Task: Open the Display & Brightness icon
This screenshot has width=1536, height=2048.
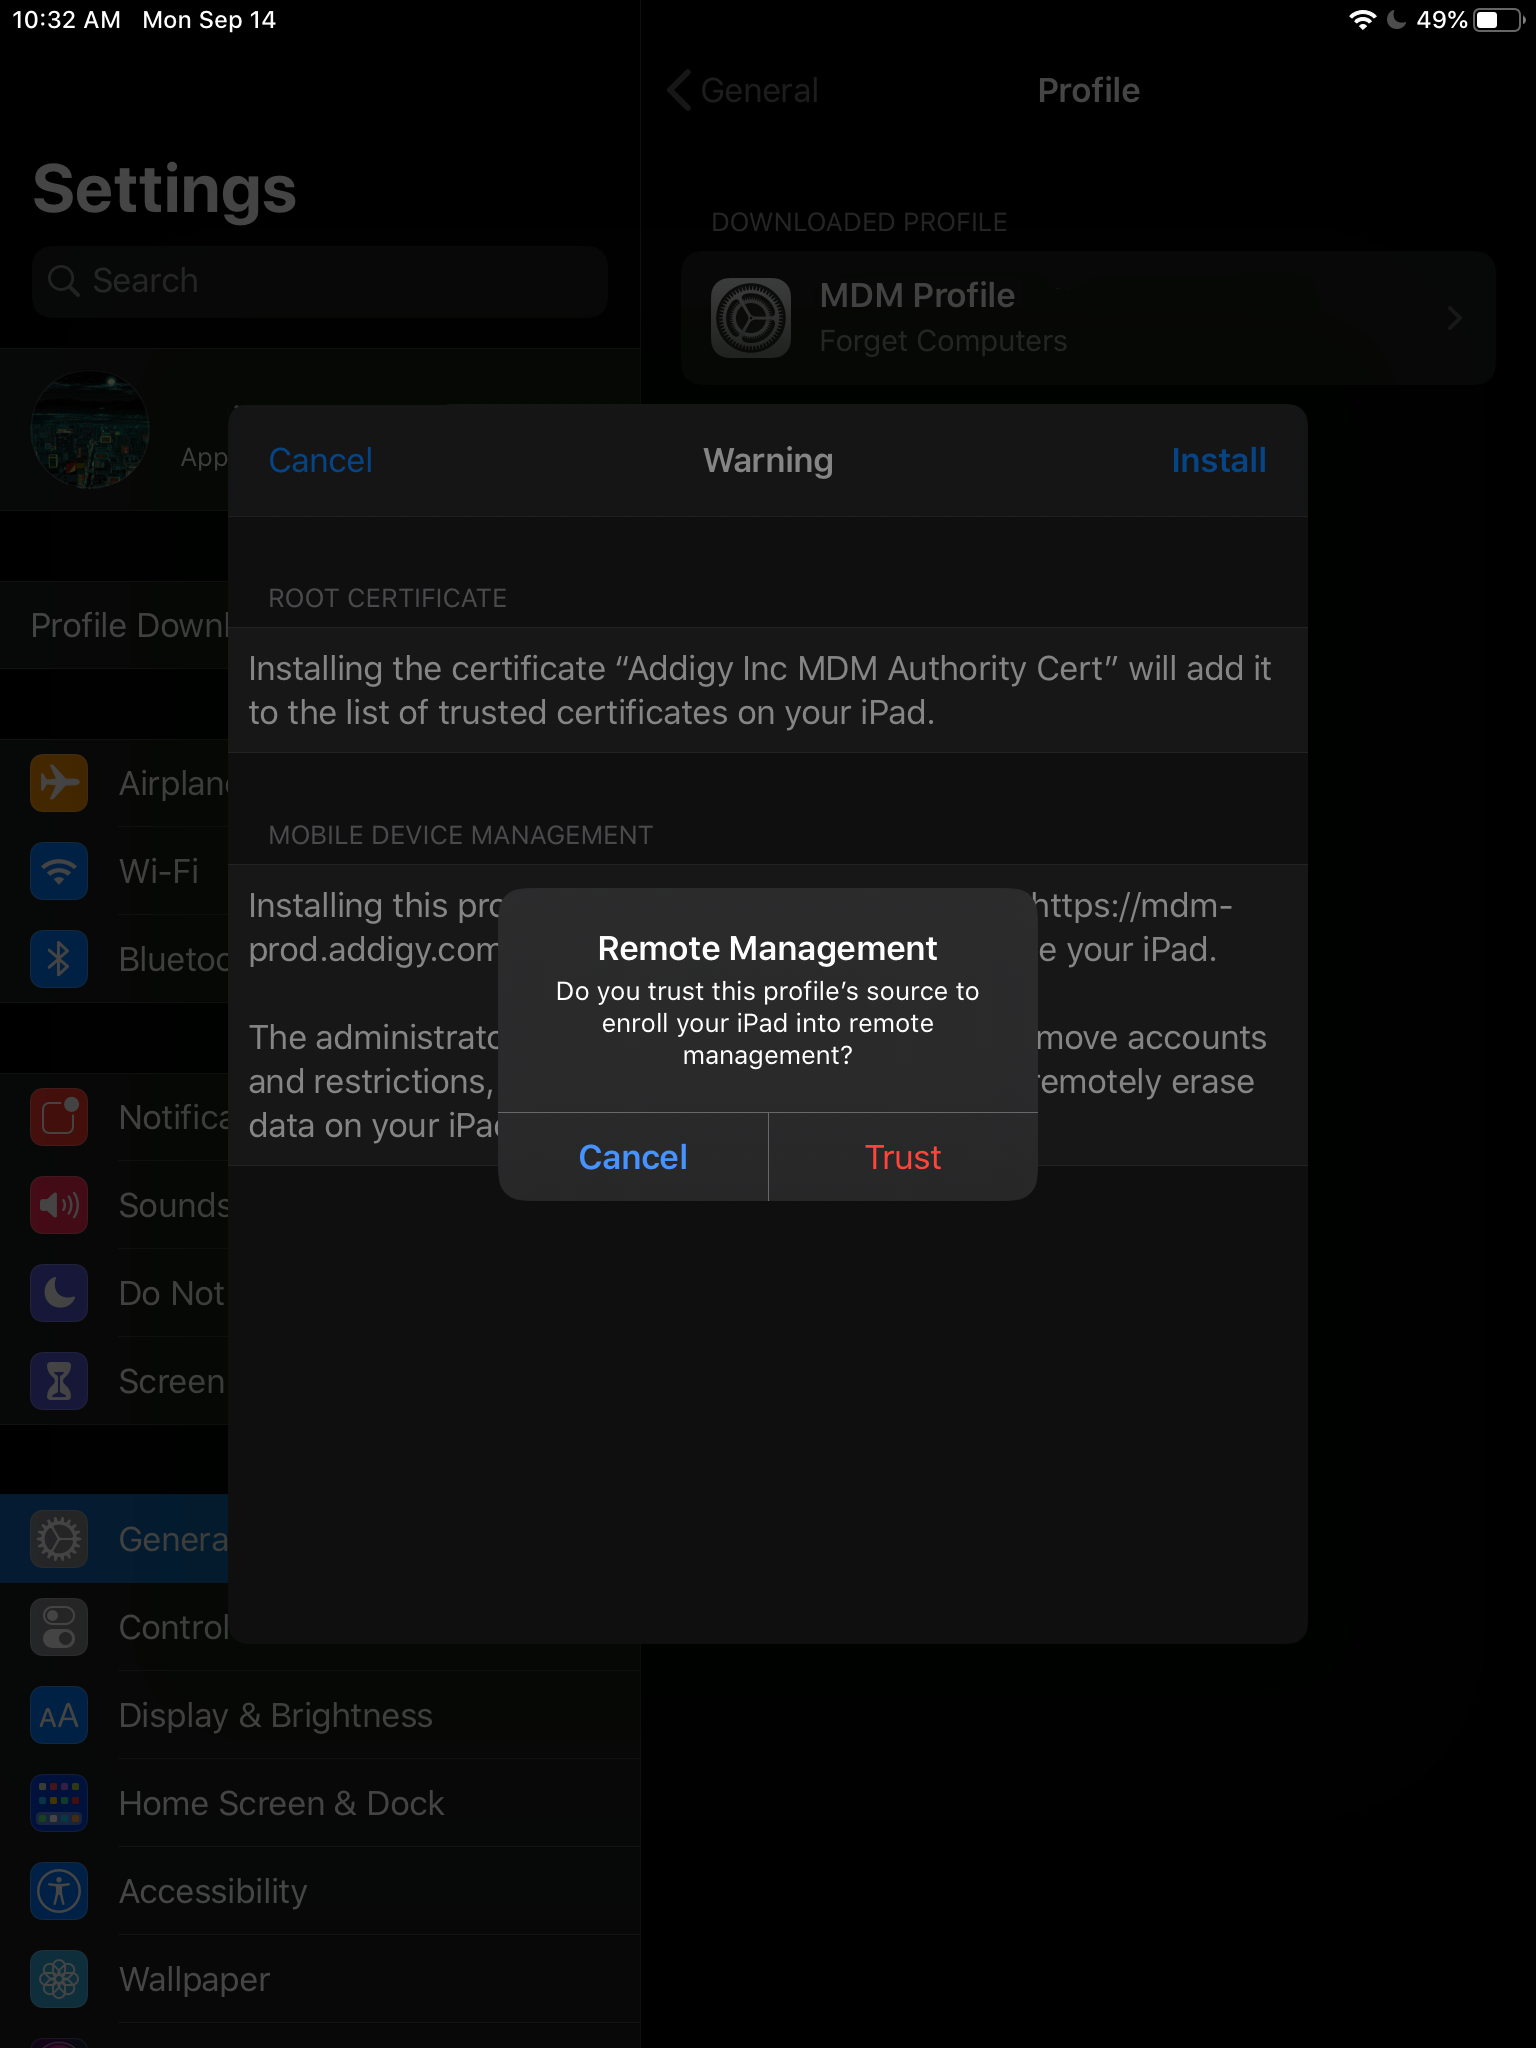Action: pos(59,1715)
